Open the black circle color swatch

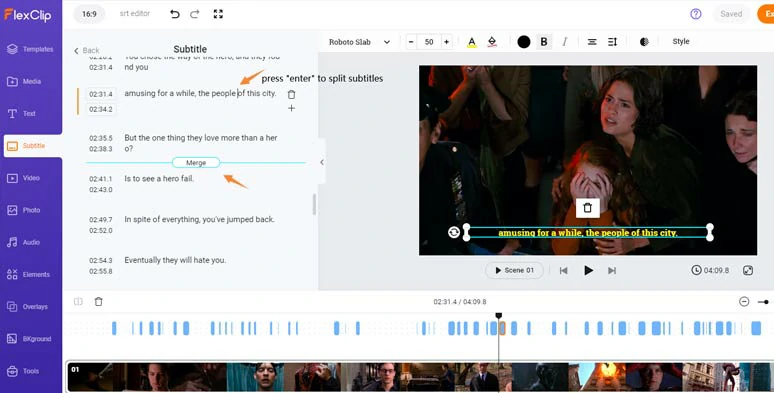coord(524,42)
